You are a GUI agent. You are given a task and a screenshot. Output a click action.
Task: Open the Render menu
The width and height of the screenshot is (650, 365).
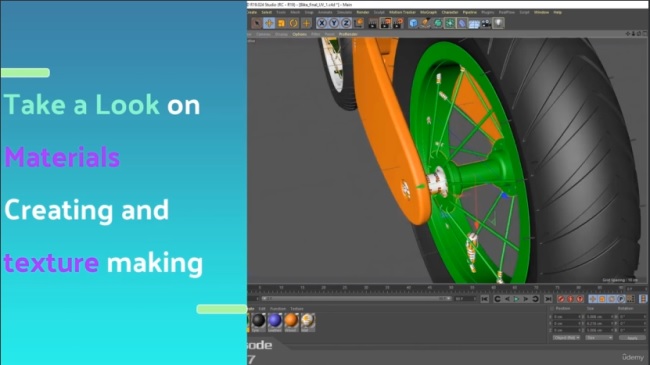point(363,12)
